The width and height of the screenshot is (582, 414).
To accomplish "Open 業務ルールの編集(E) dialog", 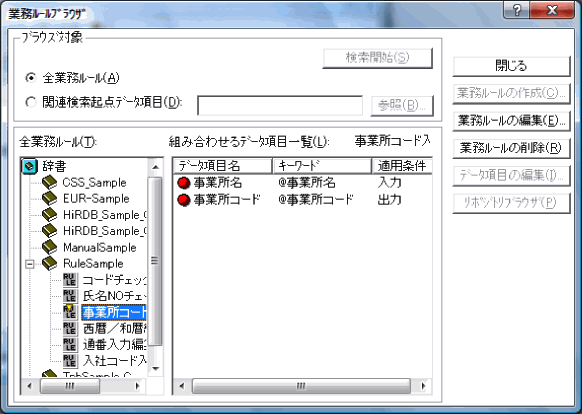I will tap(511, 121).
